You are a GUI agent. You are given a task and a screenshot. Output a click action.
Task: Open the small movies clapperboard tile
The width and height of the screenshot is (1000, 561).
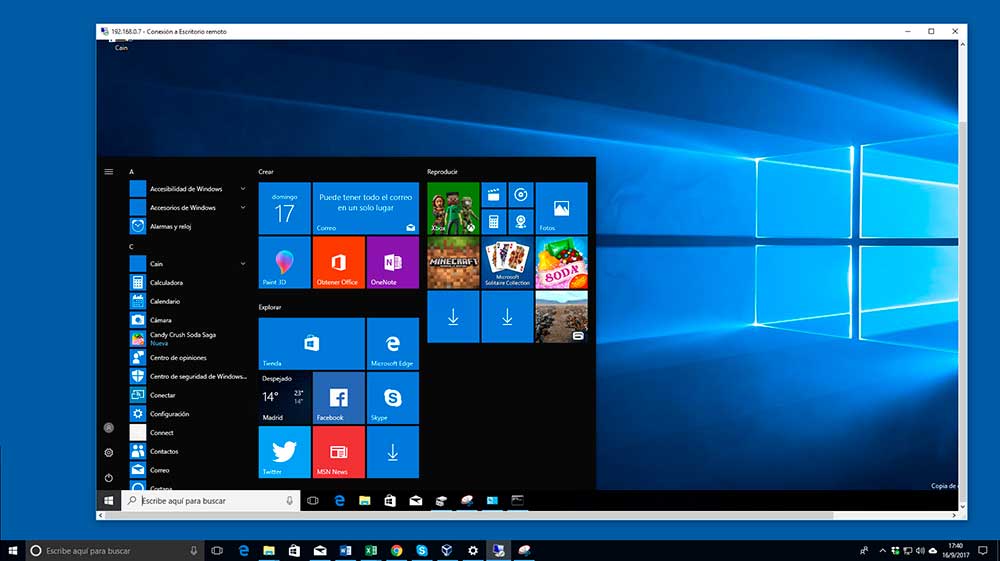coord(494,195)
